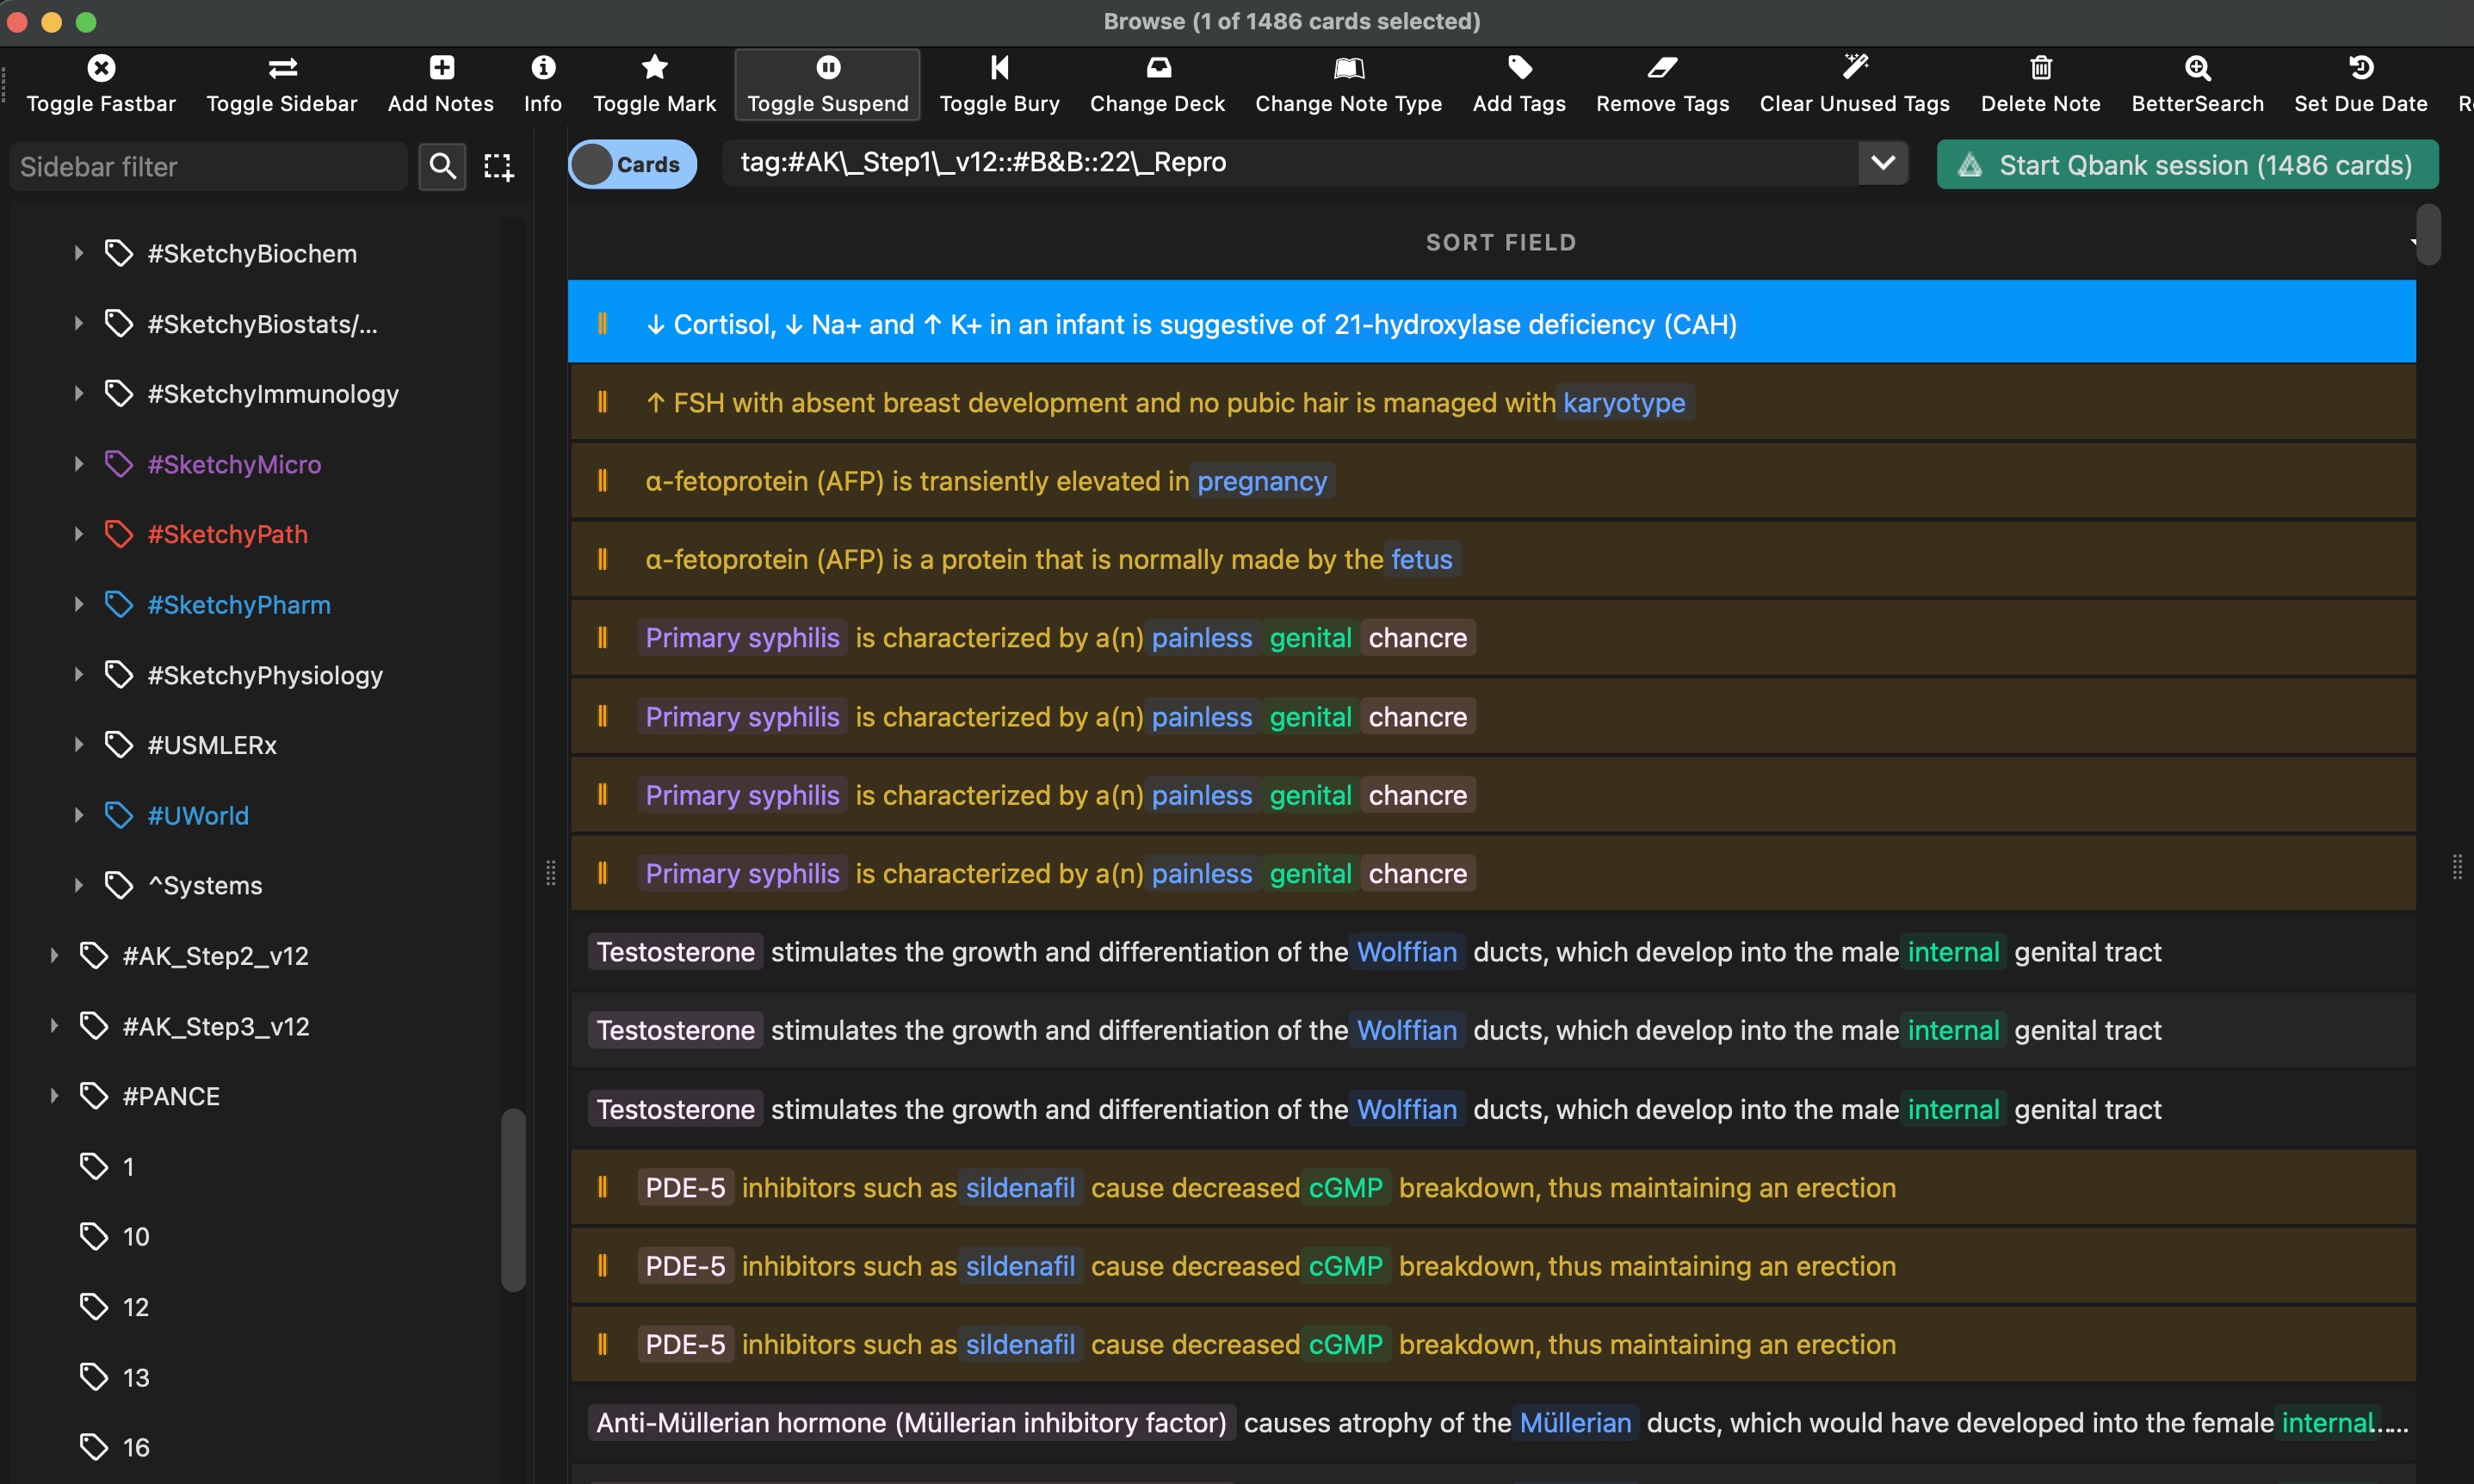Click the Sidebar filter input field

(208, 166)
